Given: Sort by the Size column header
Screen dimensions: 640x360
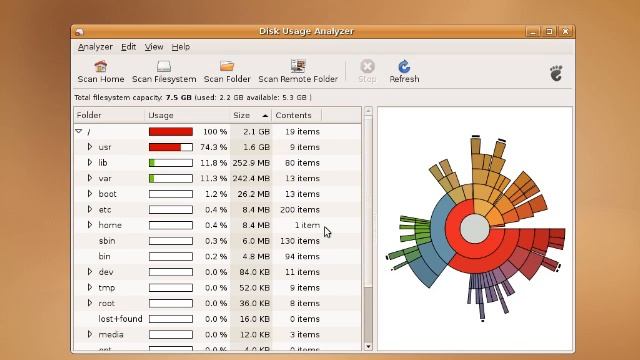Looking at the screenshot, I should click(251, 116).
